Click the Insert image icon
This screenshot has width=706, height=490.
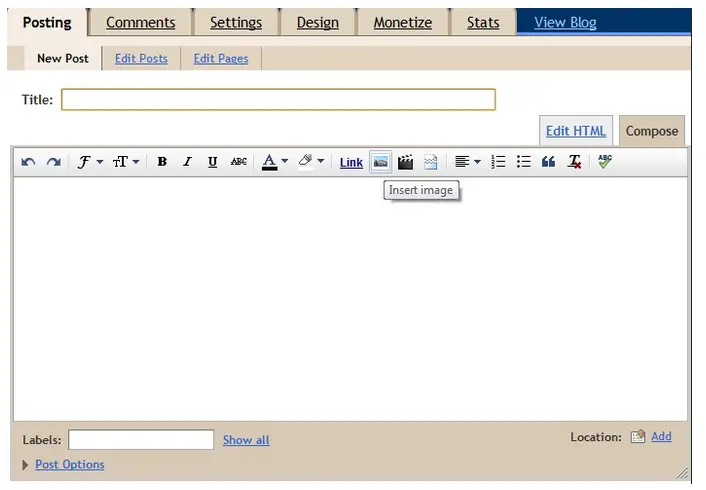click(380, 162)
